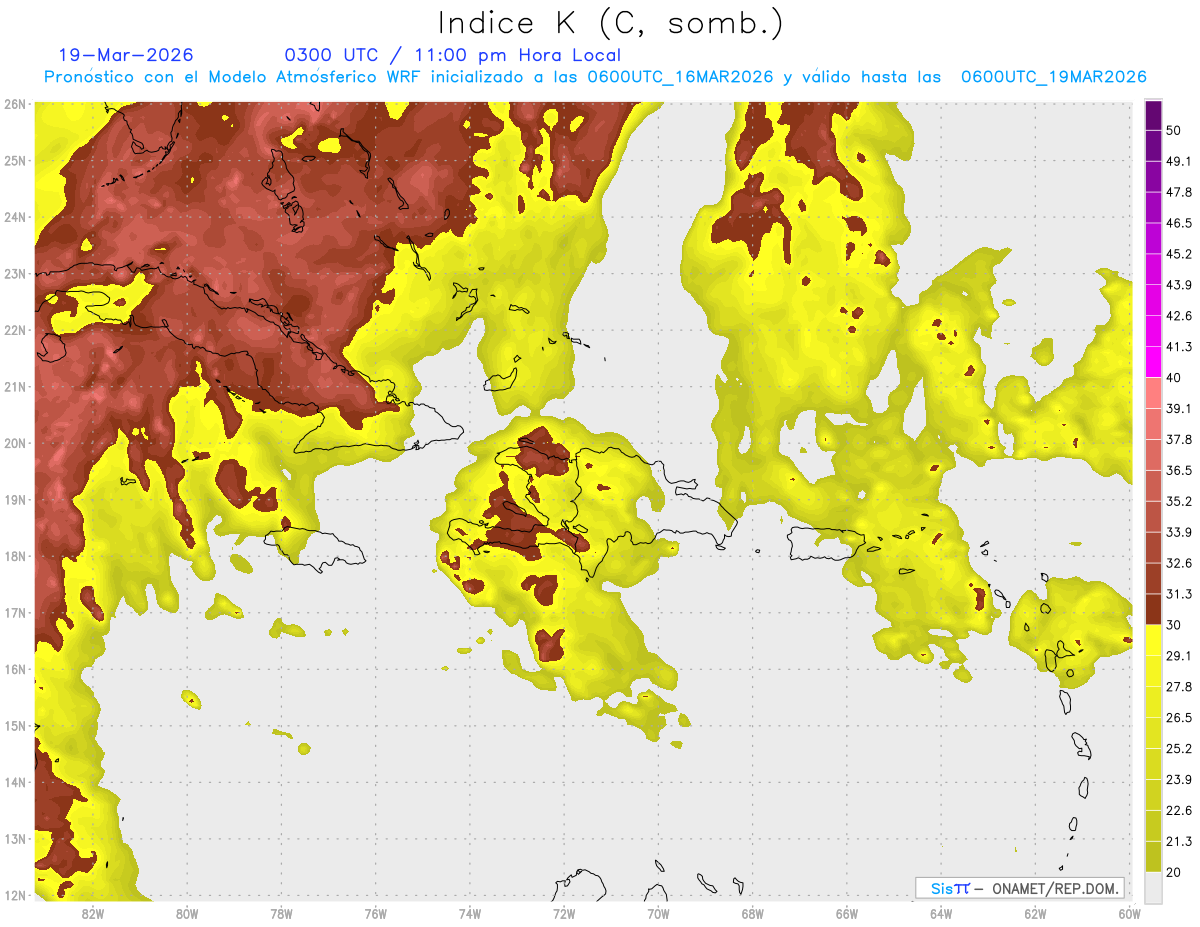Select the date text '19-Mar-2026'
This screenshot has width=1200, height=927.
point(126,55)
